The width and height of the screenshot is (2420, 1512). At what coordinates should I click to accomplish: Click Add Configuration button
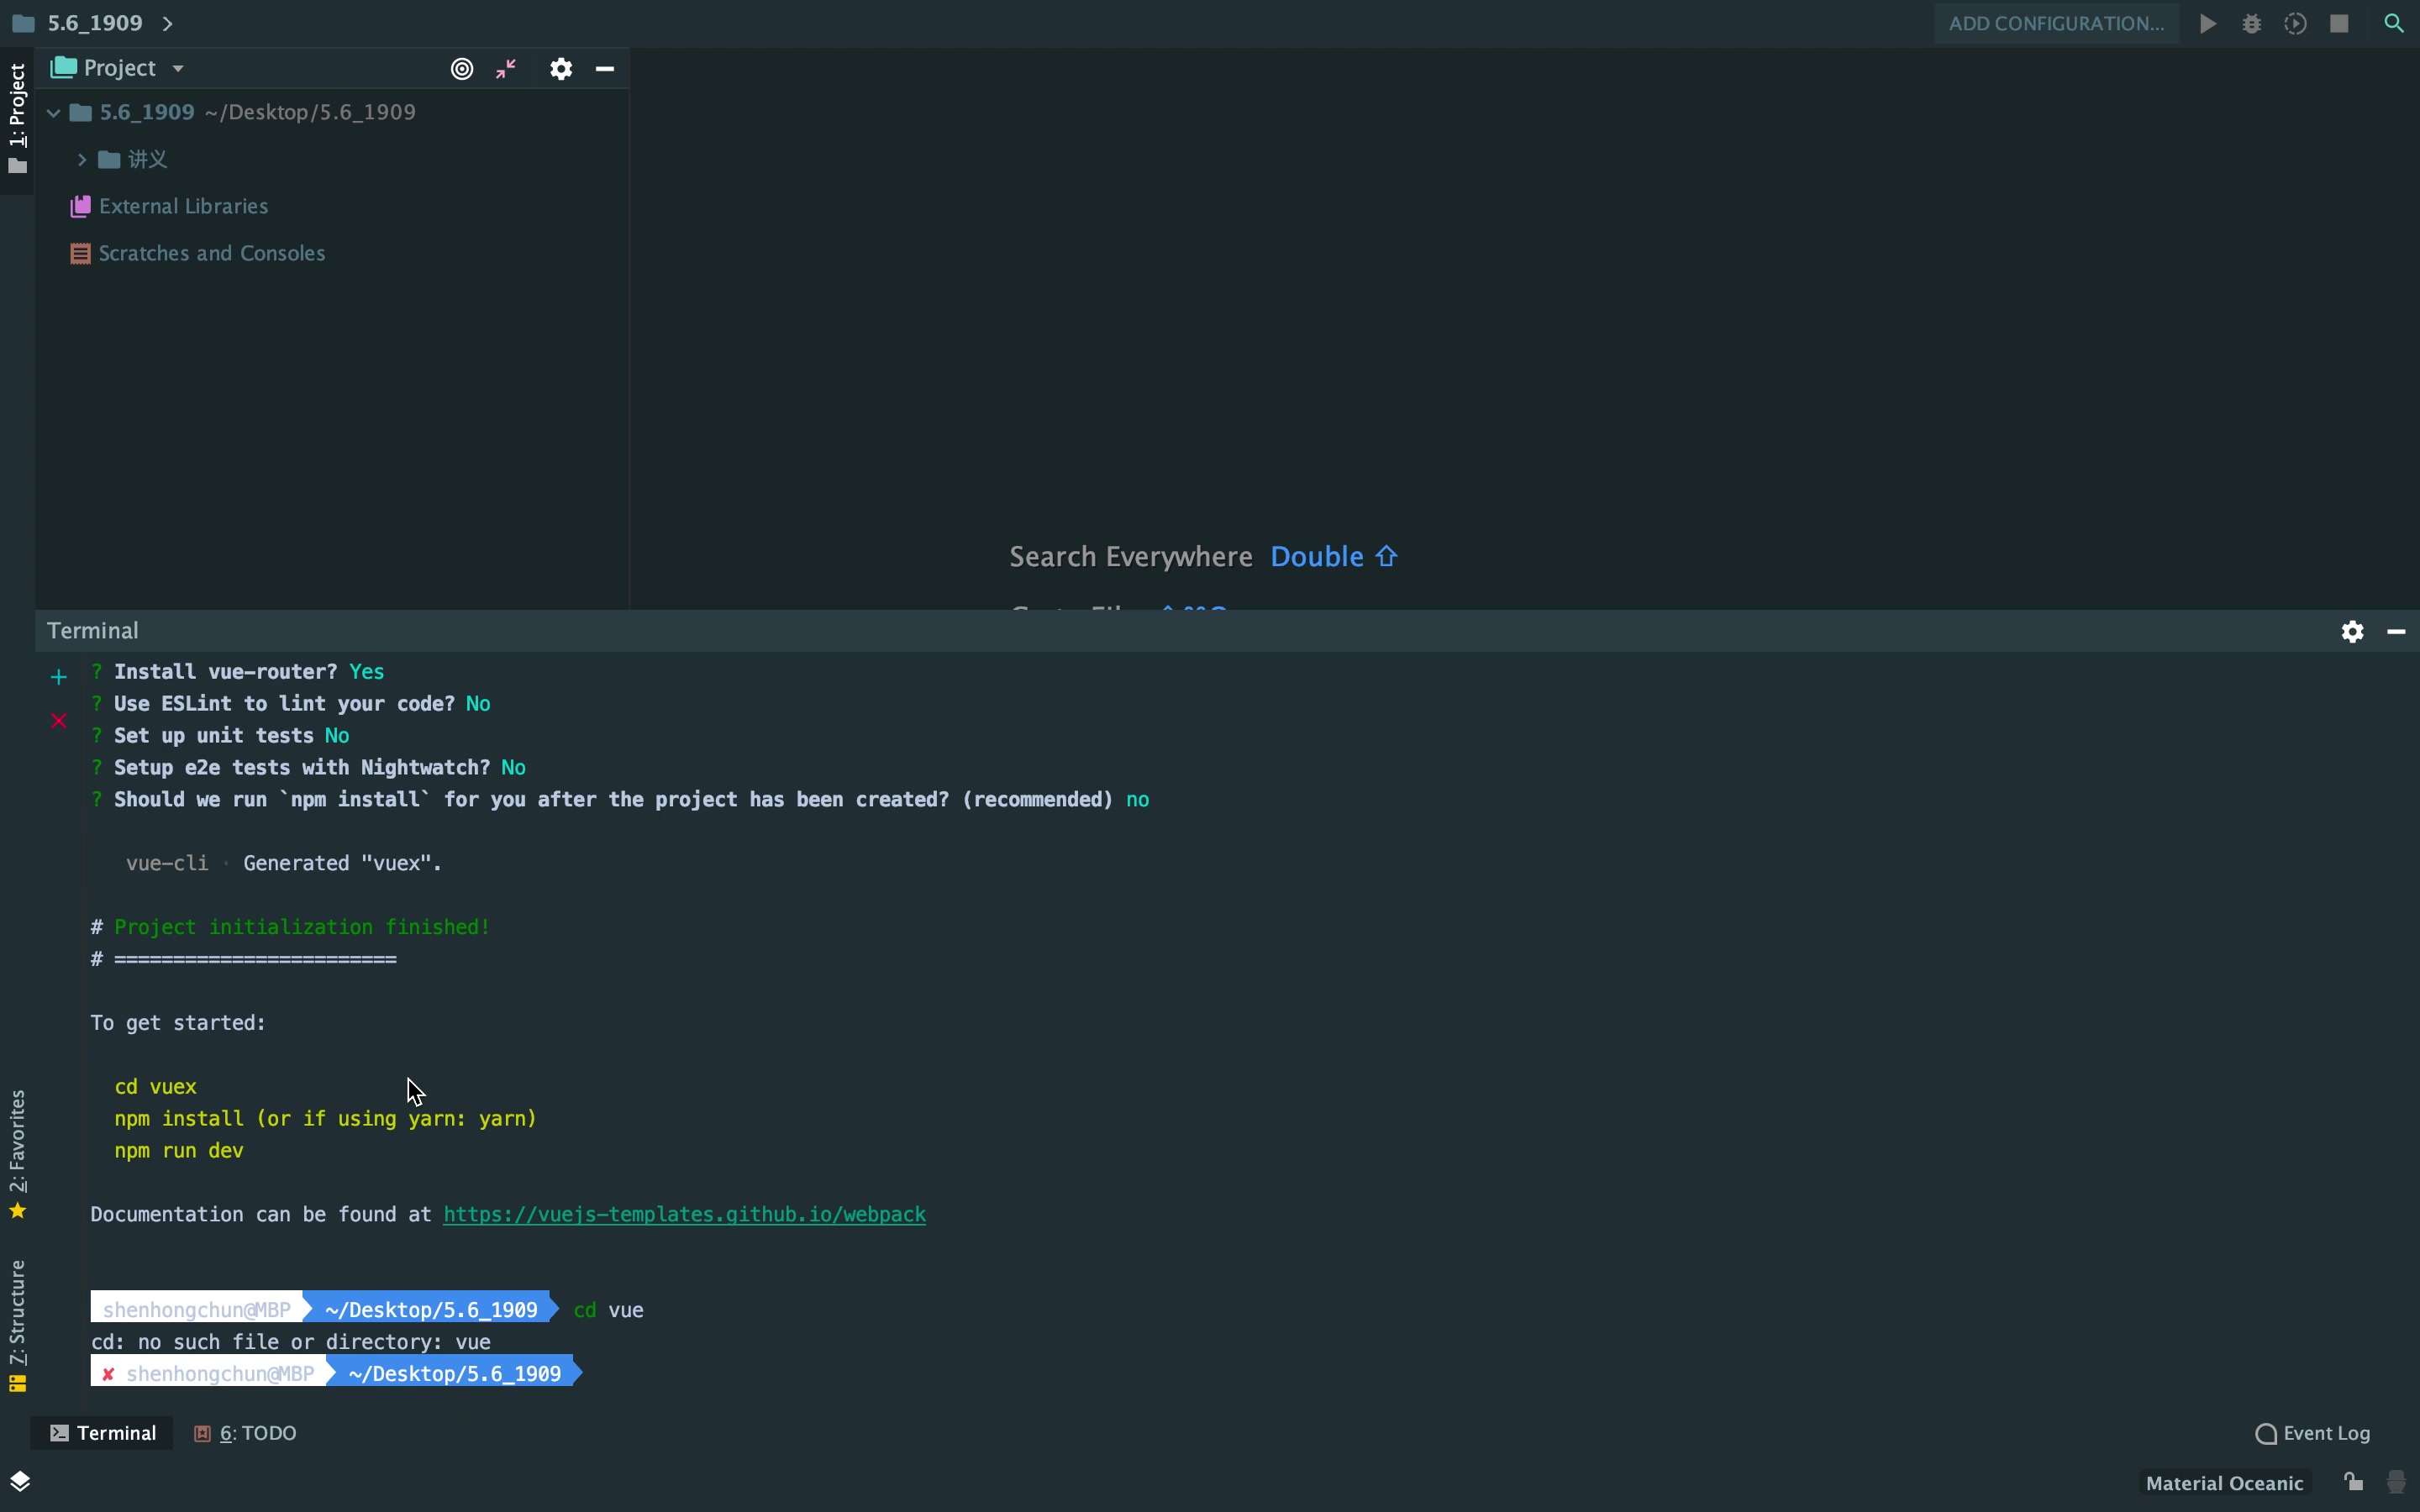coord(2056,24)
